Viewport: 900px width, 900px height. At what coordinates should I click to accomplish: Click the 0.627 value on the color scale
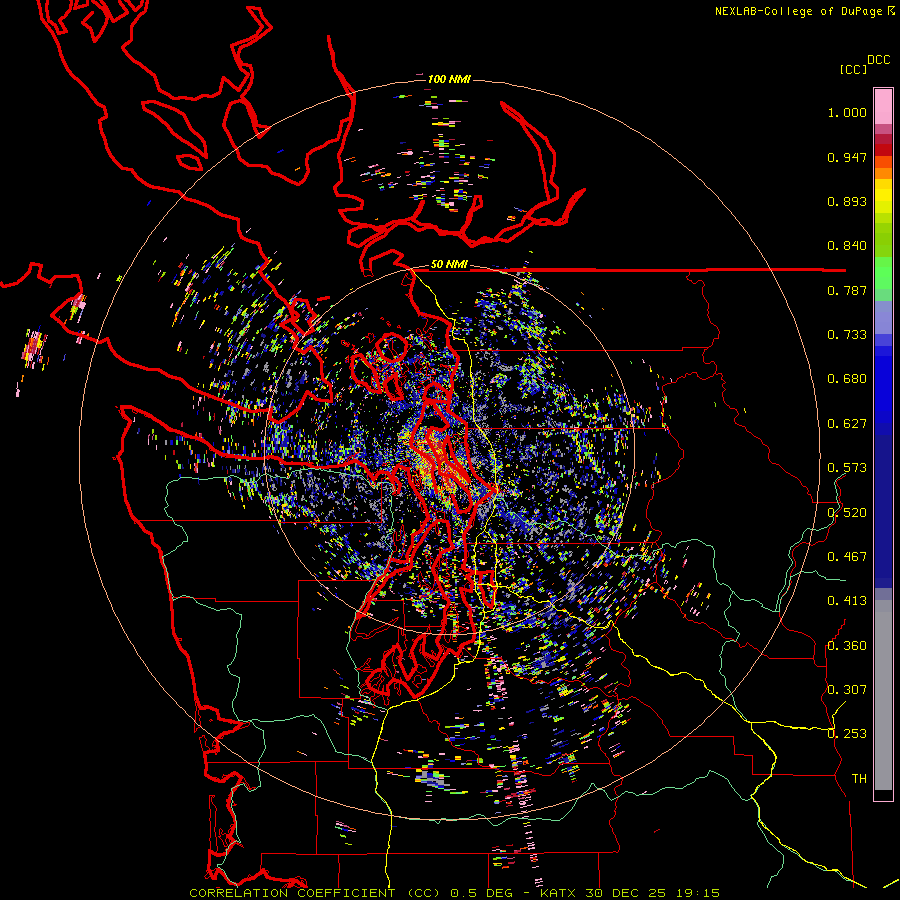coord(847,424)
